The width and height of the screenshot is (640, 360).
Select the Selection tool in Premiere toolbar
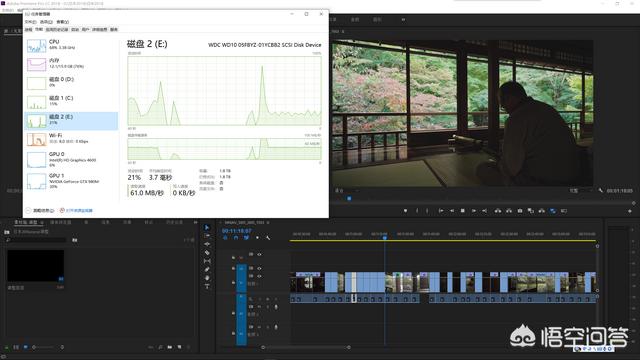[x=207, y=227]
